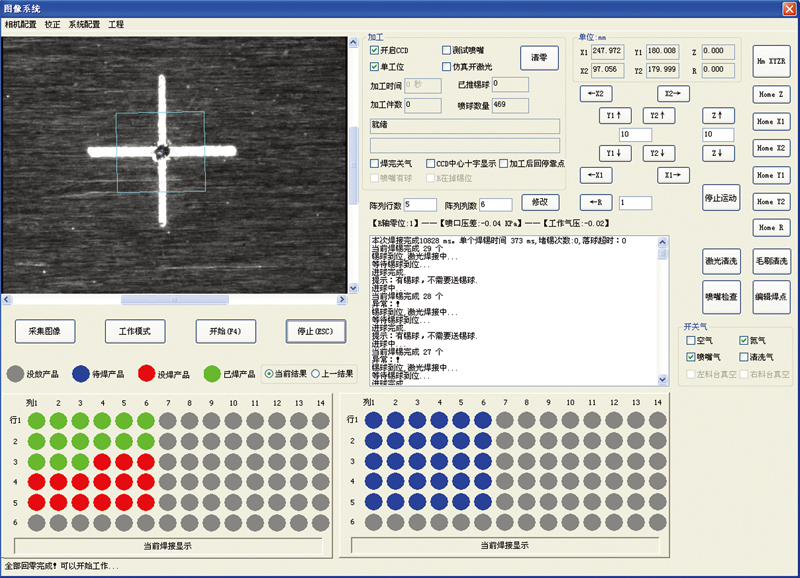Click the Z↑ axis button
This screenshot has width=800, height=578.
point(718,116)
